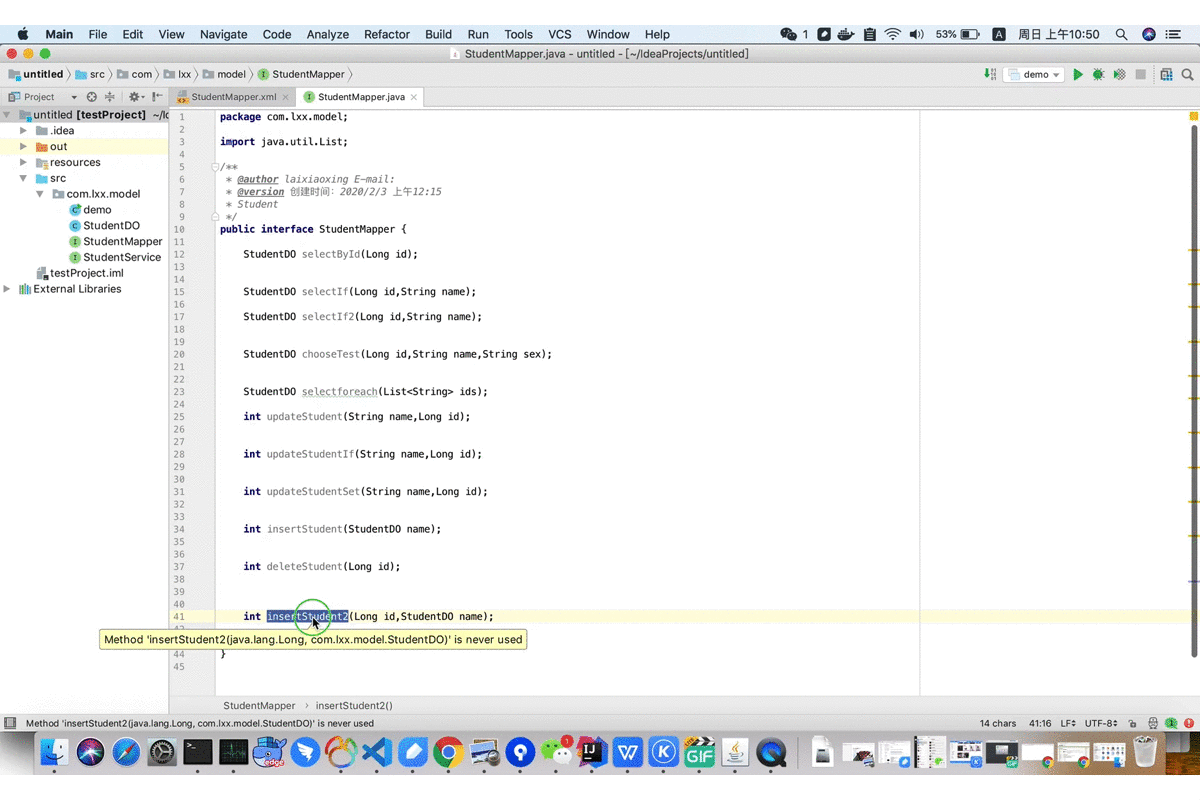Click StudentMapper breadcrumb below the editor

[x=259, y=705]
